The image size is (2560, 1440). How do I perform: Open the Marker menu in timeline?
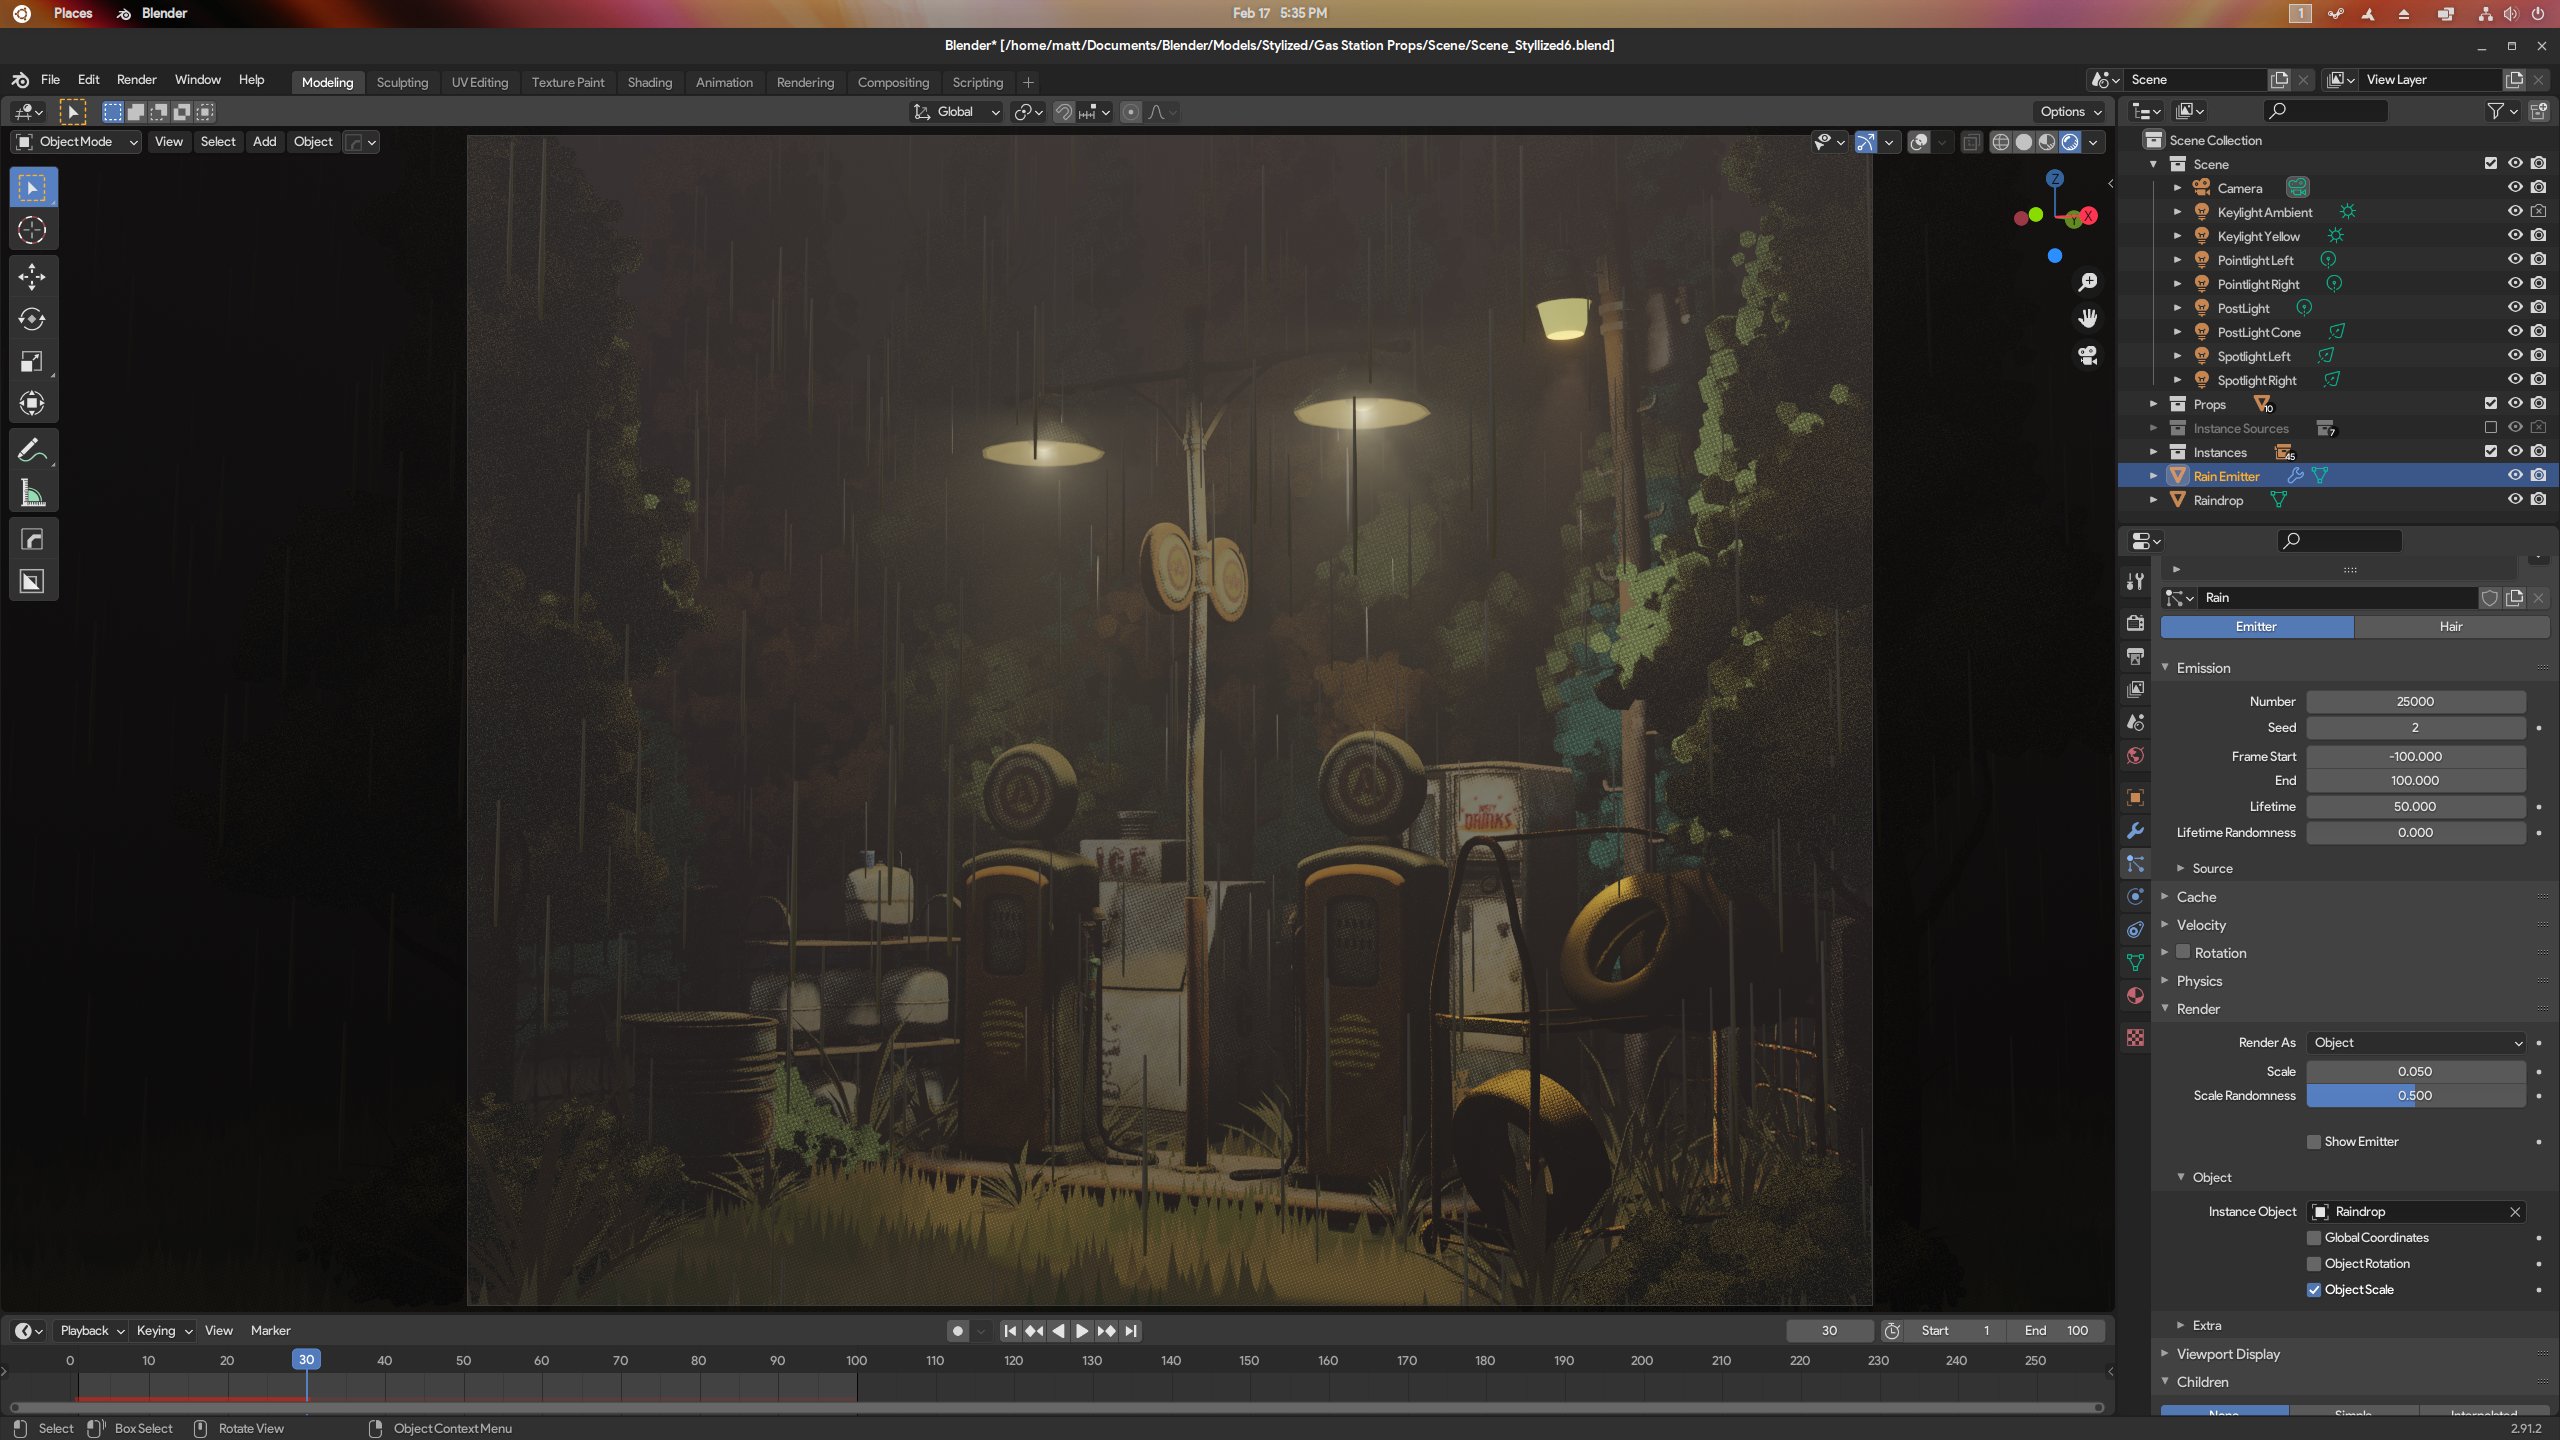pyautogui.click(x=270, y=1331)
